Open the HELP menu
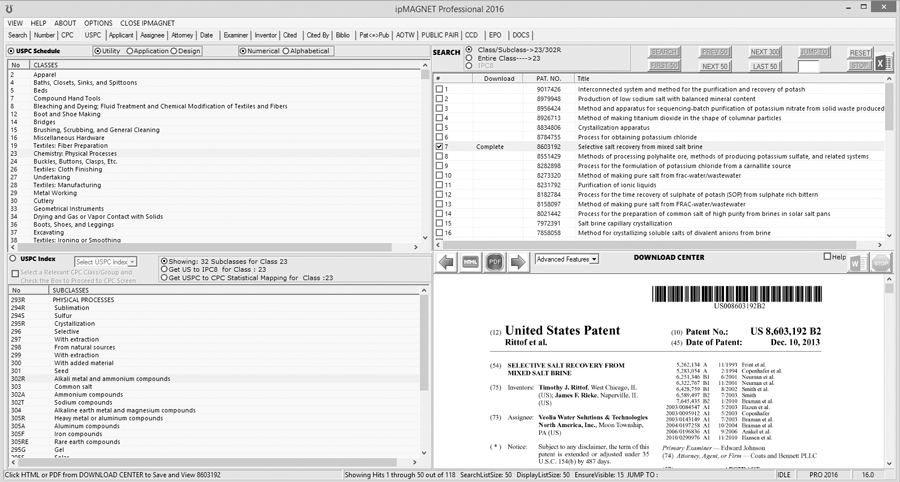Screen dimensions: 900x482 [38, 24]
